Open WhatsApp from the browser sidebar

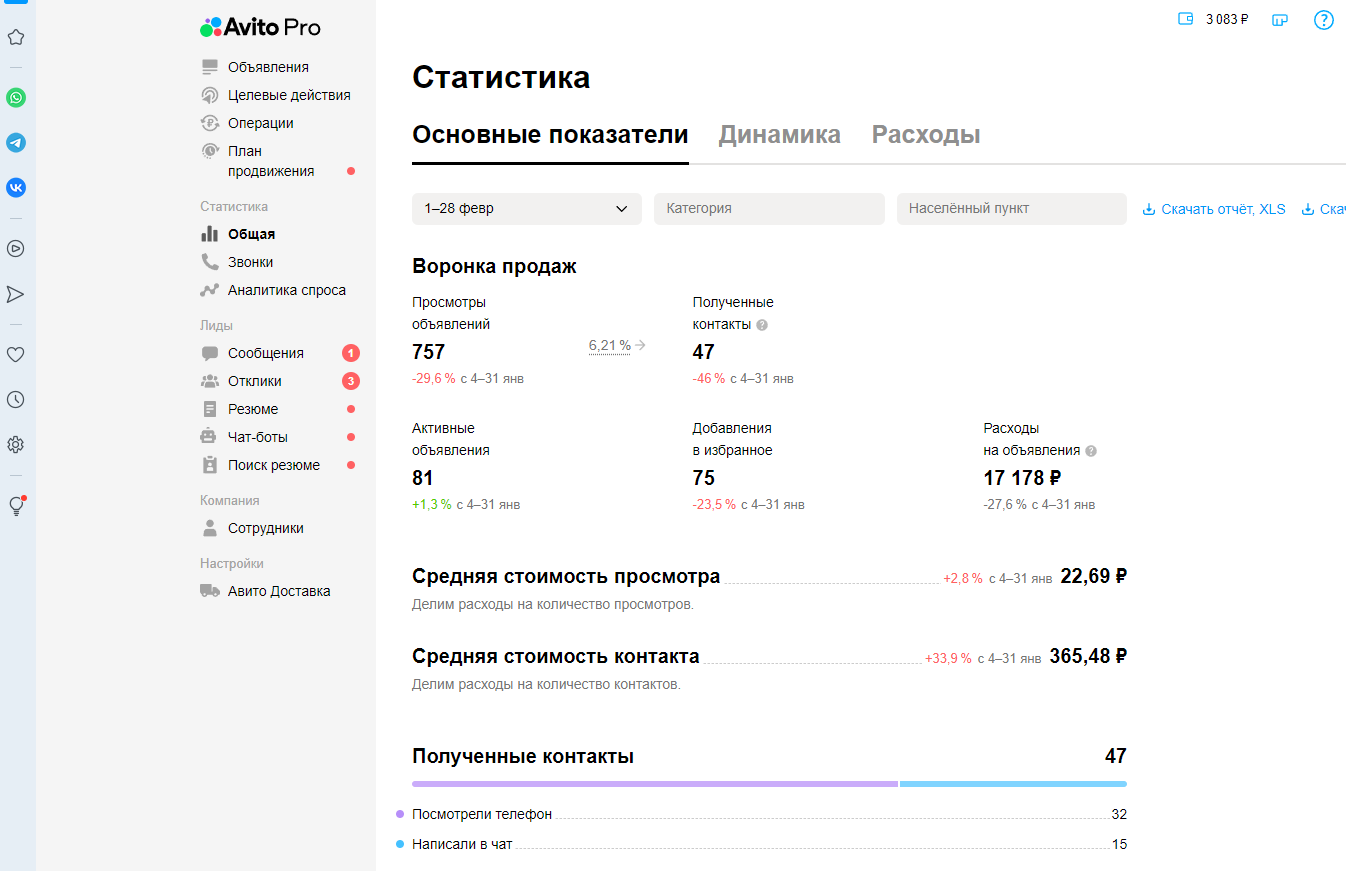coord(16,98)
